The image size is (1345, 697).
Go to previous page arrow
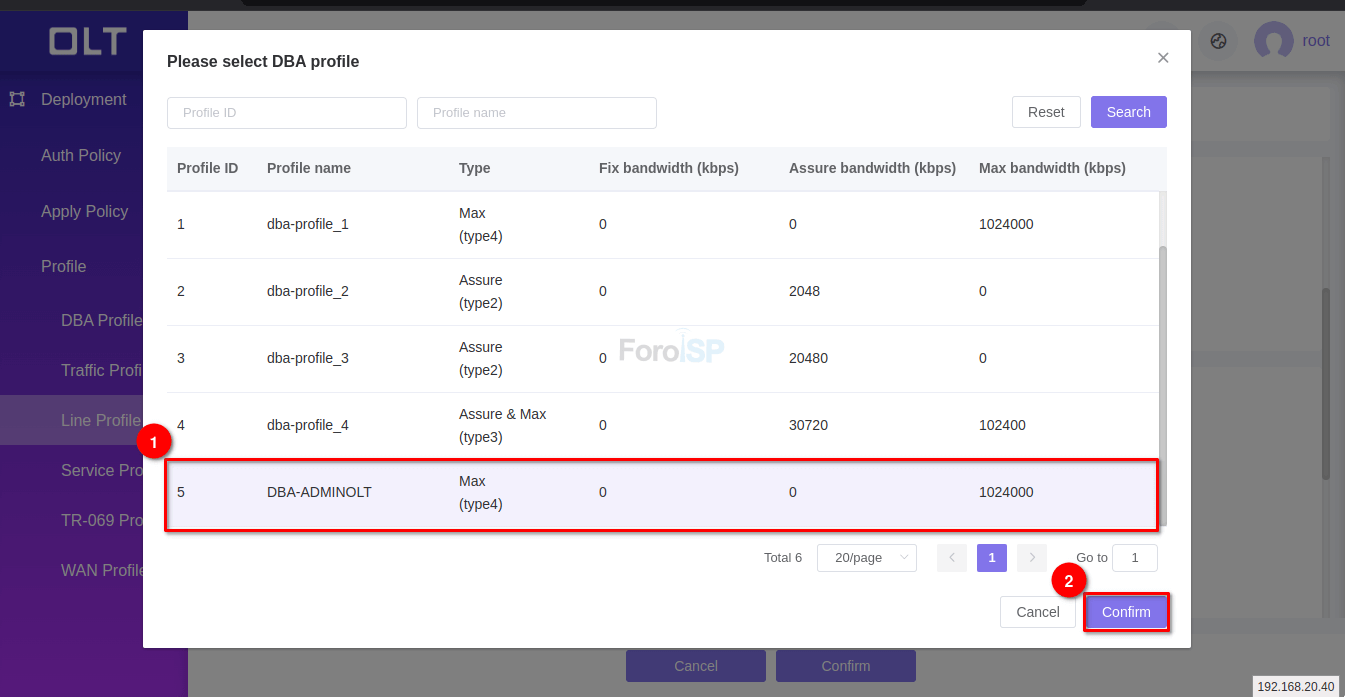tap(952, 558)
